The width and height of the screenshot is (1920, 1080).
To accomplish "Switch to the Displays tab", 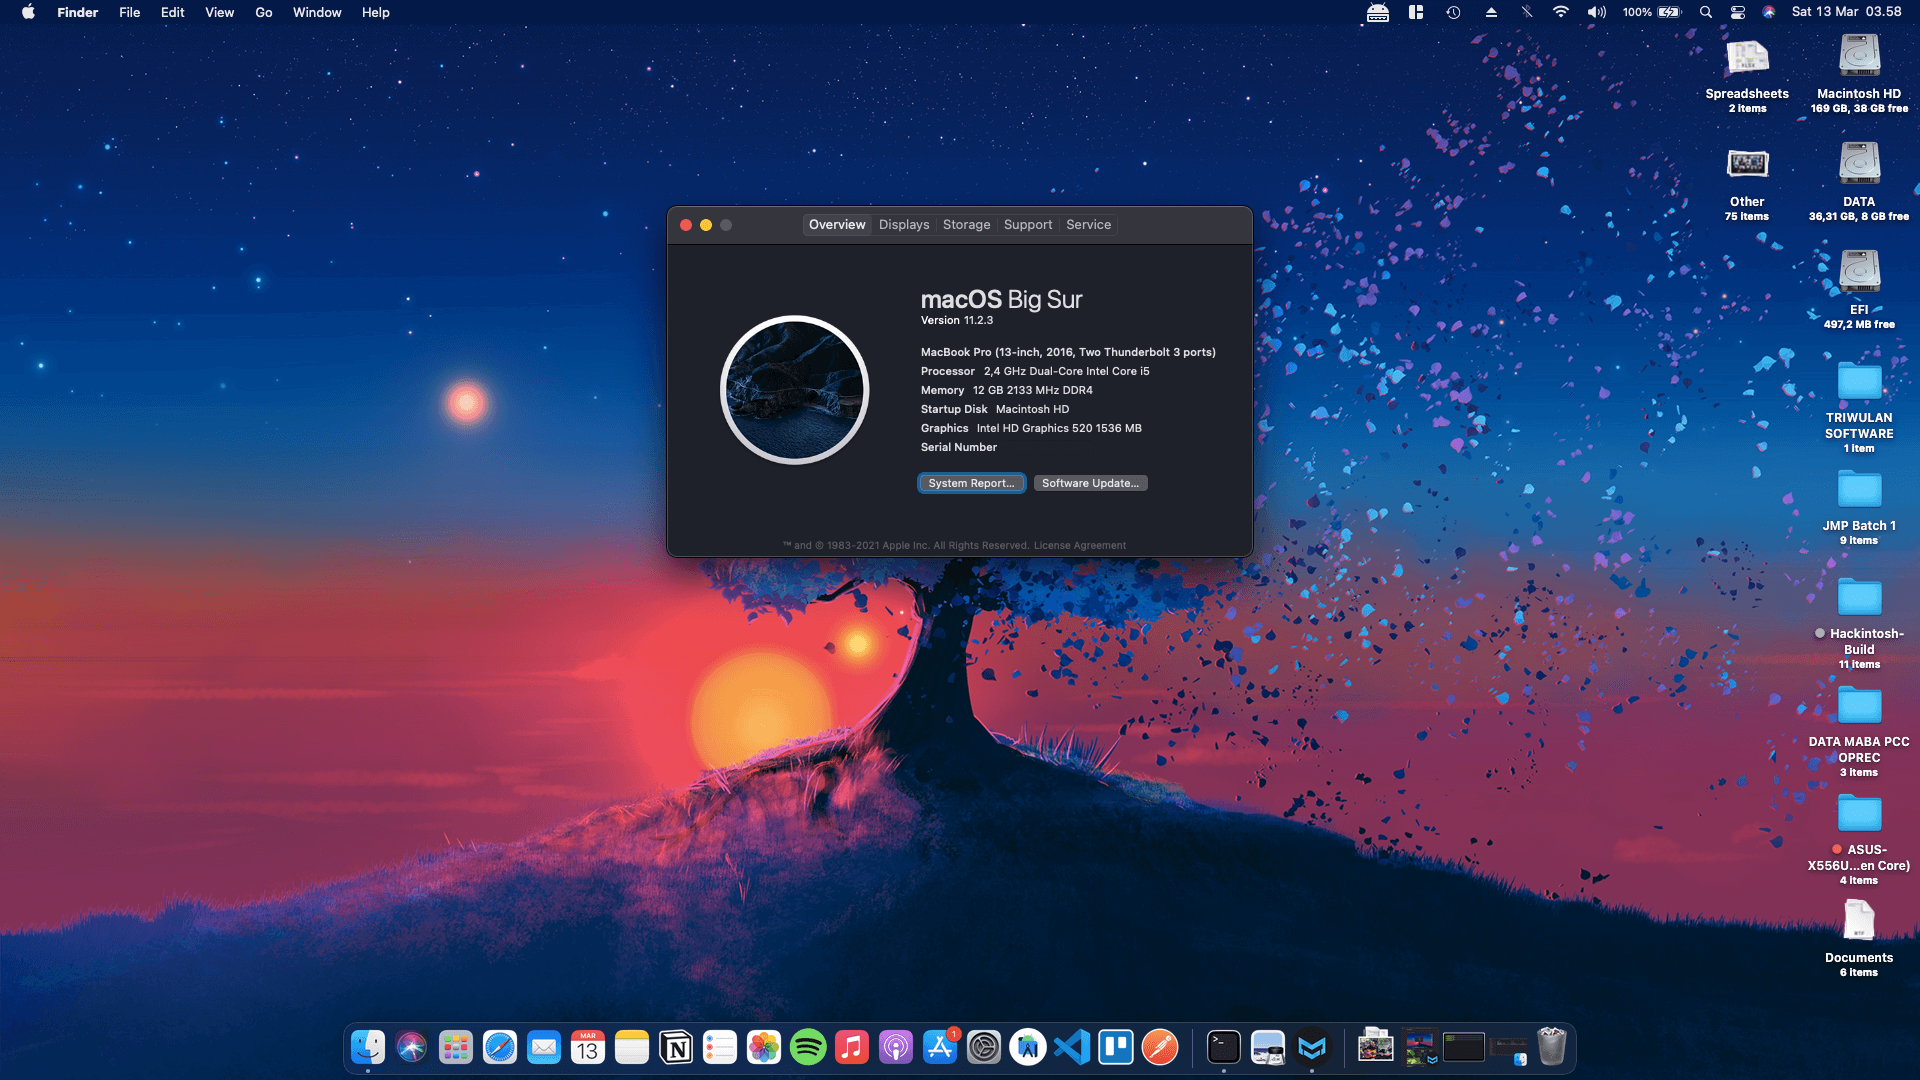I will pos(904,224).
